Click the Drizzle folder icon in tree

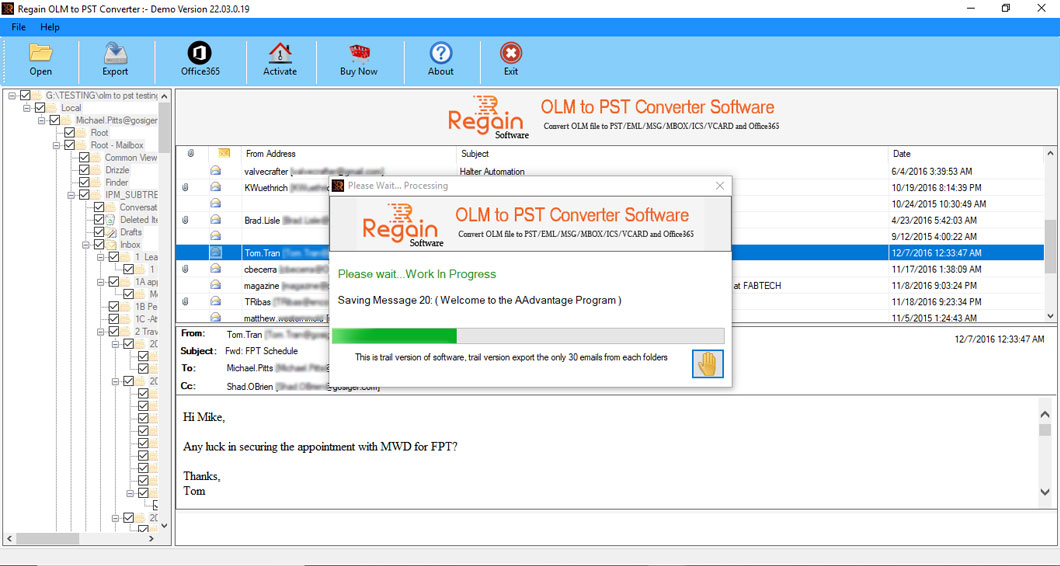point(97,170)
